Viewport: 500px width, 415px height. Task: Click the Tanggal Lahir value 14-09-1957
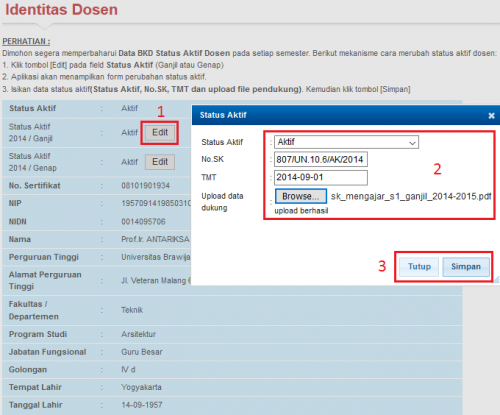pyautogui.click(x=142, y=405)
